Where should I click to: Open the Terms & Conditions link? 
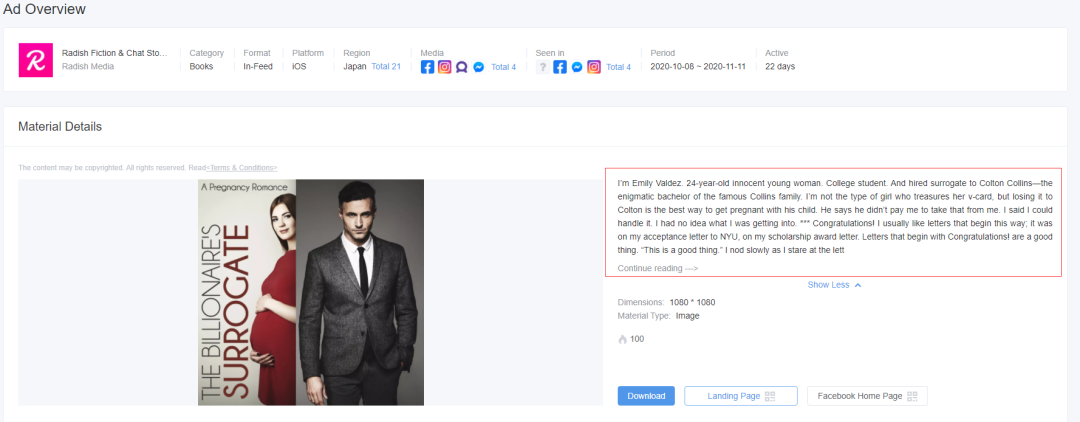point(241,167)
